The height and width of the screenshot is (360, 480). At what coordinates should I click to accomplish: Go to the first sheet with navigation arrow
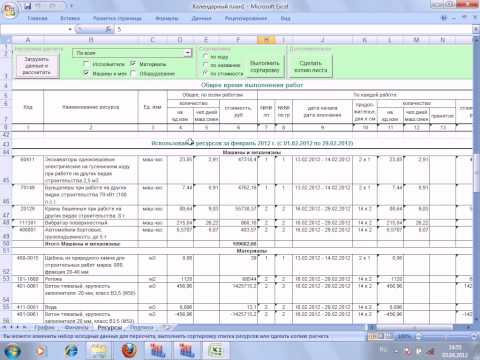[5, 327]
